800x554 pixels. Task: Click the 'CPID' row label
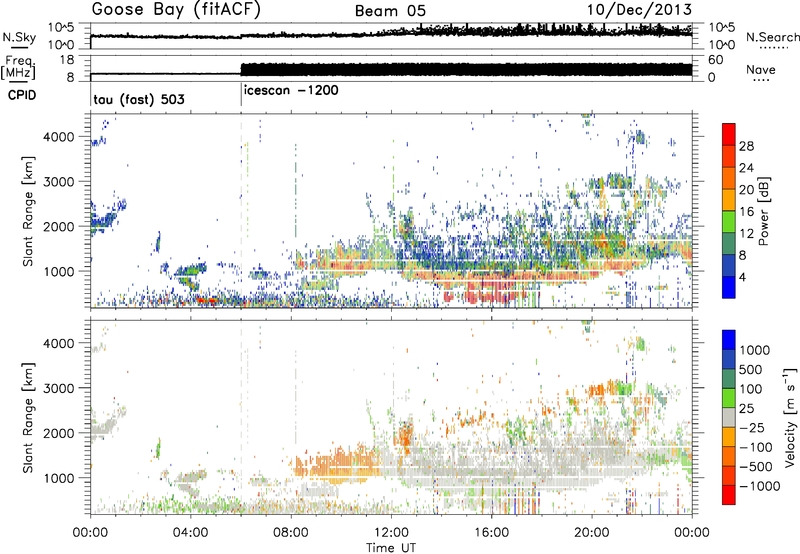pyautogui.click(x=22, y=95)
